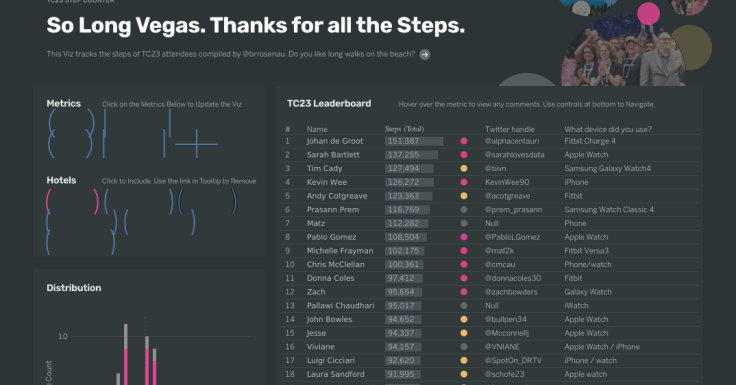Click the yellow dot in Andy Cotgreave's row
This screenshot has height=385, width=736.
464,196
